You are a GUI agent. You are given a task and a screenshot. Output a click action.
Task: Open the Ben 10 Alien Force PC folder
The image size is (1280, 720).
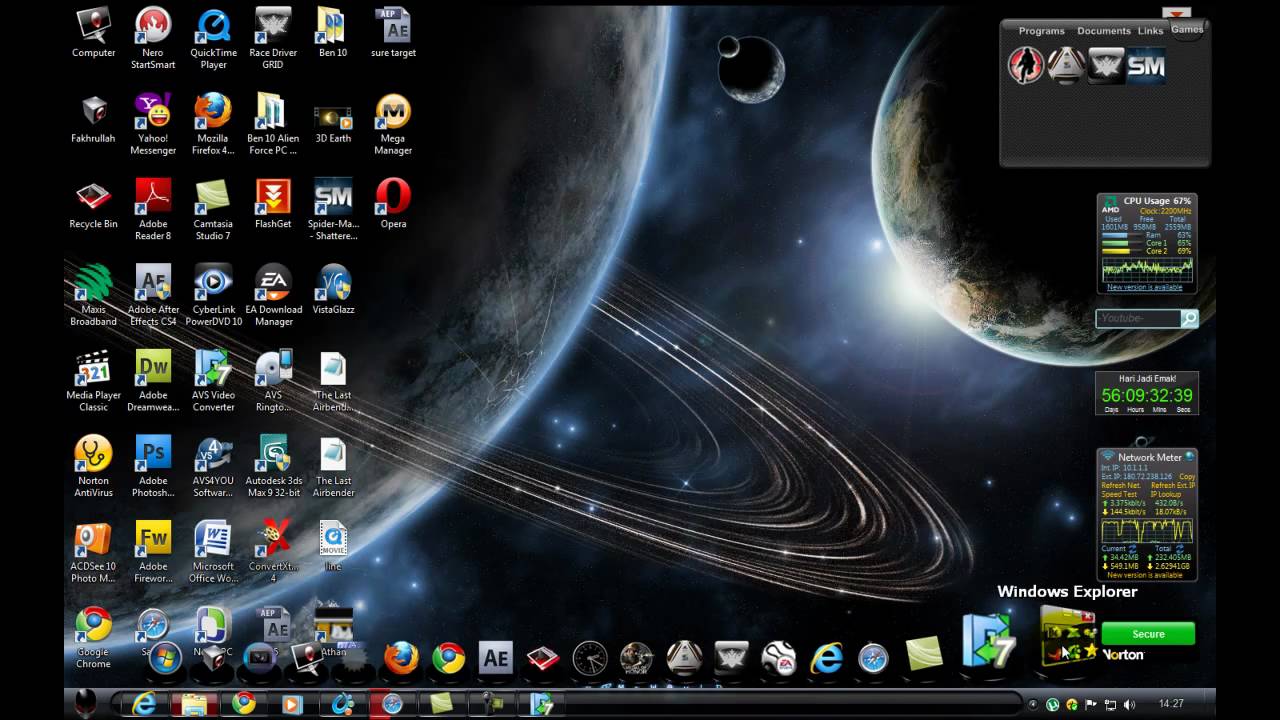[x=273, y=124]
